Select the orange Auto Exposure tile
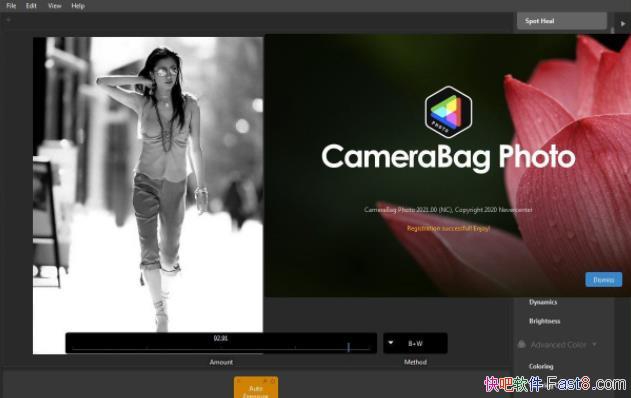 pyautogui.click(x=256, y=388)
